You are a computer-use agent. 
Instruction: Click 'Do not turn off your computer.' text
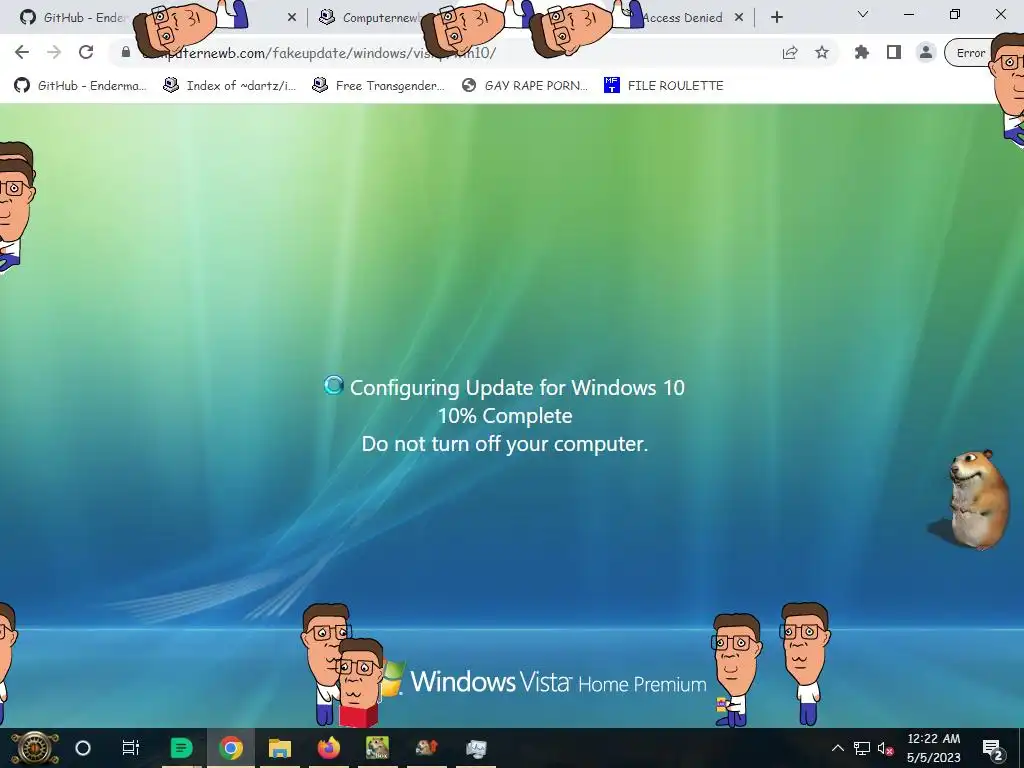505,444
